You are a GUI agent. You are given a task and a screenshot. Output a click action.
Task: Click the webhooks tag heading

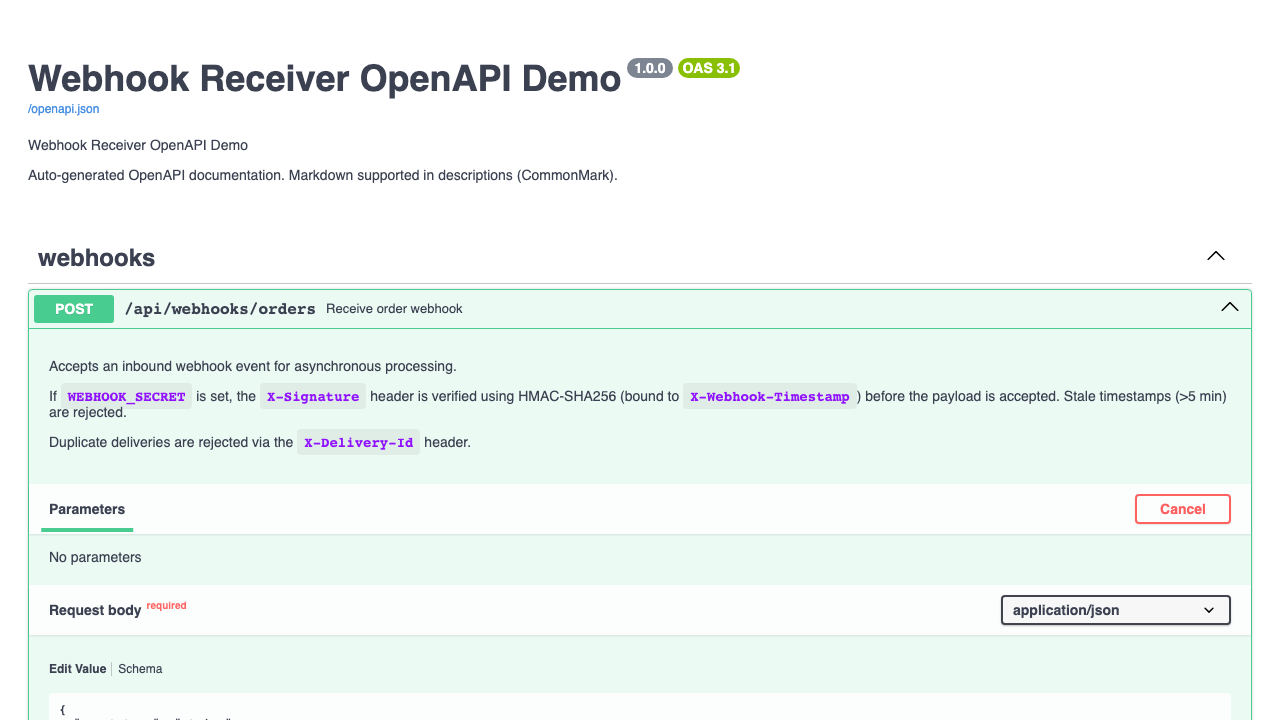pyautogui.click(x=96, y=258)
